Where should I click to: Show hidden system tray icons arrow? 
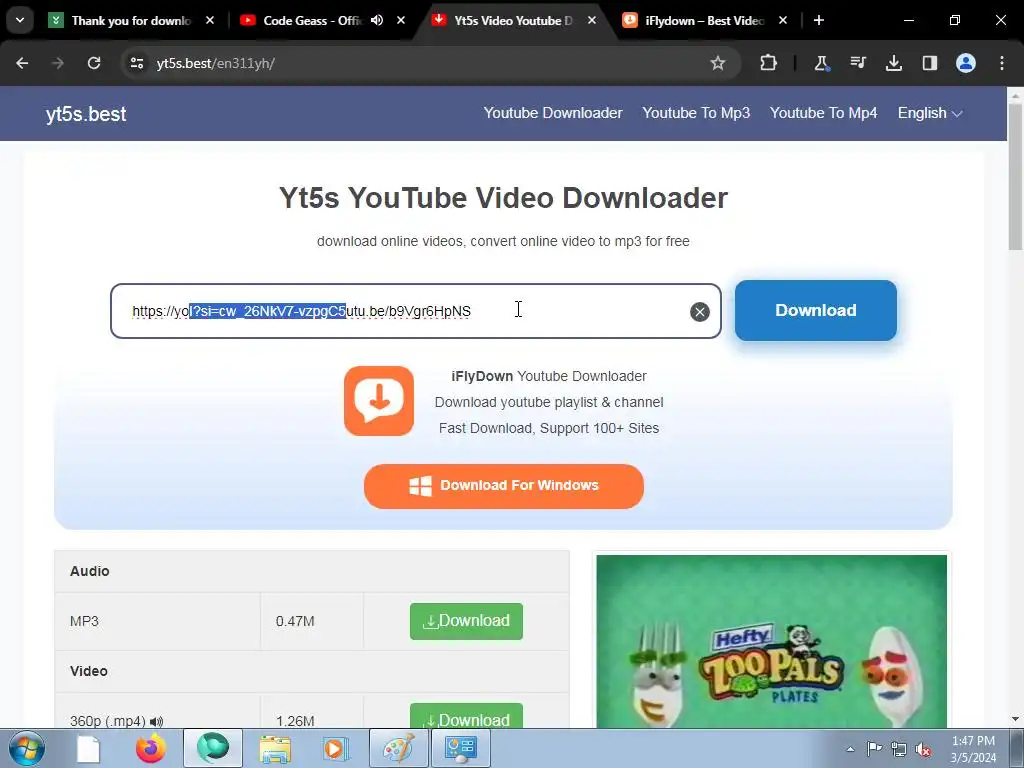pyautogui.click(x=850, y=749)
